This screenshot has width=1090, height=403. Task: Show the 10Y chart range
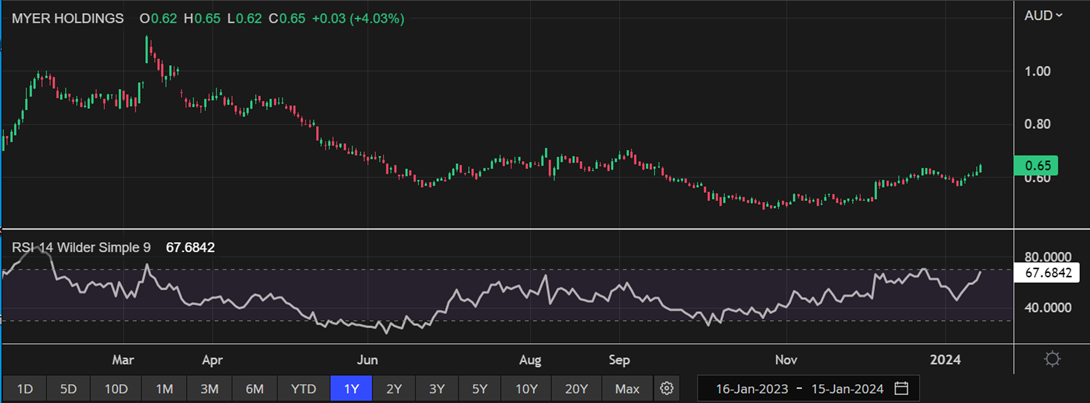click(527, 388)
